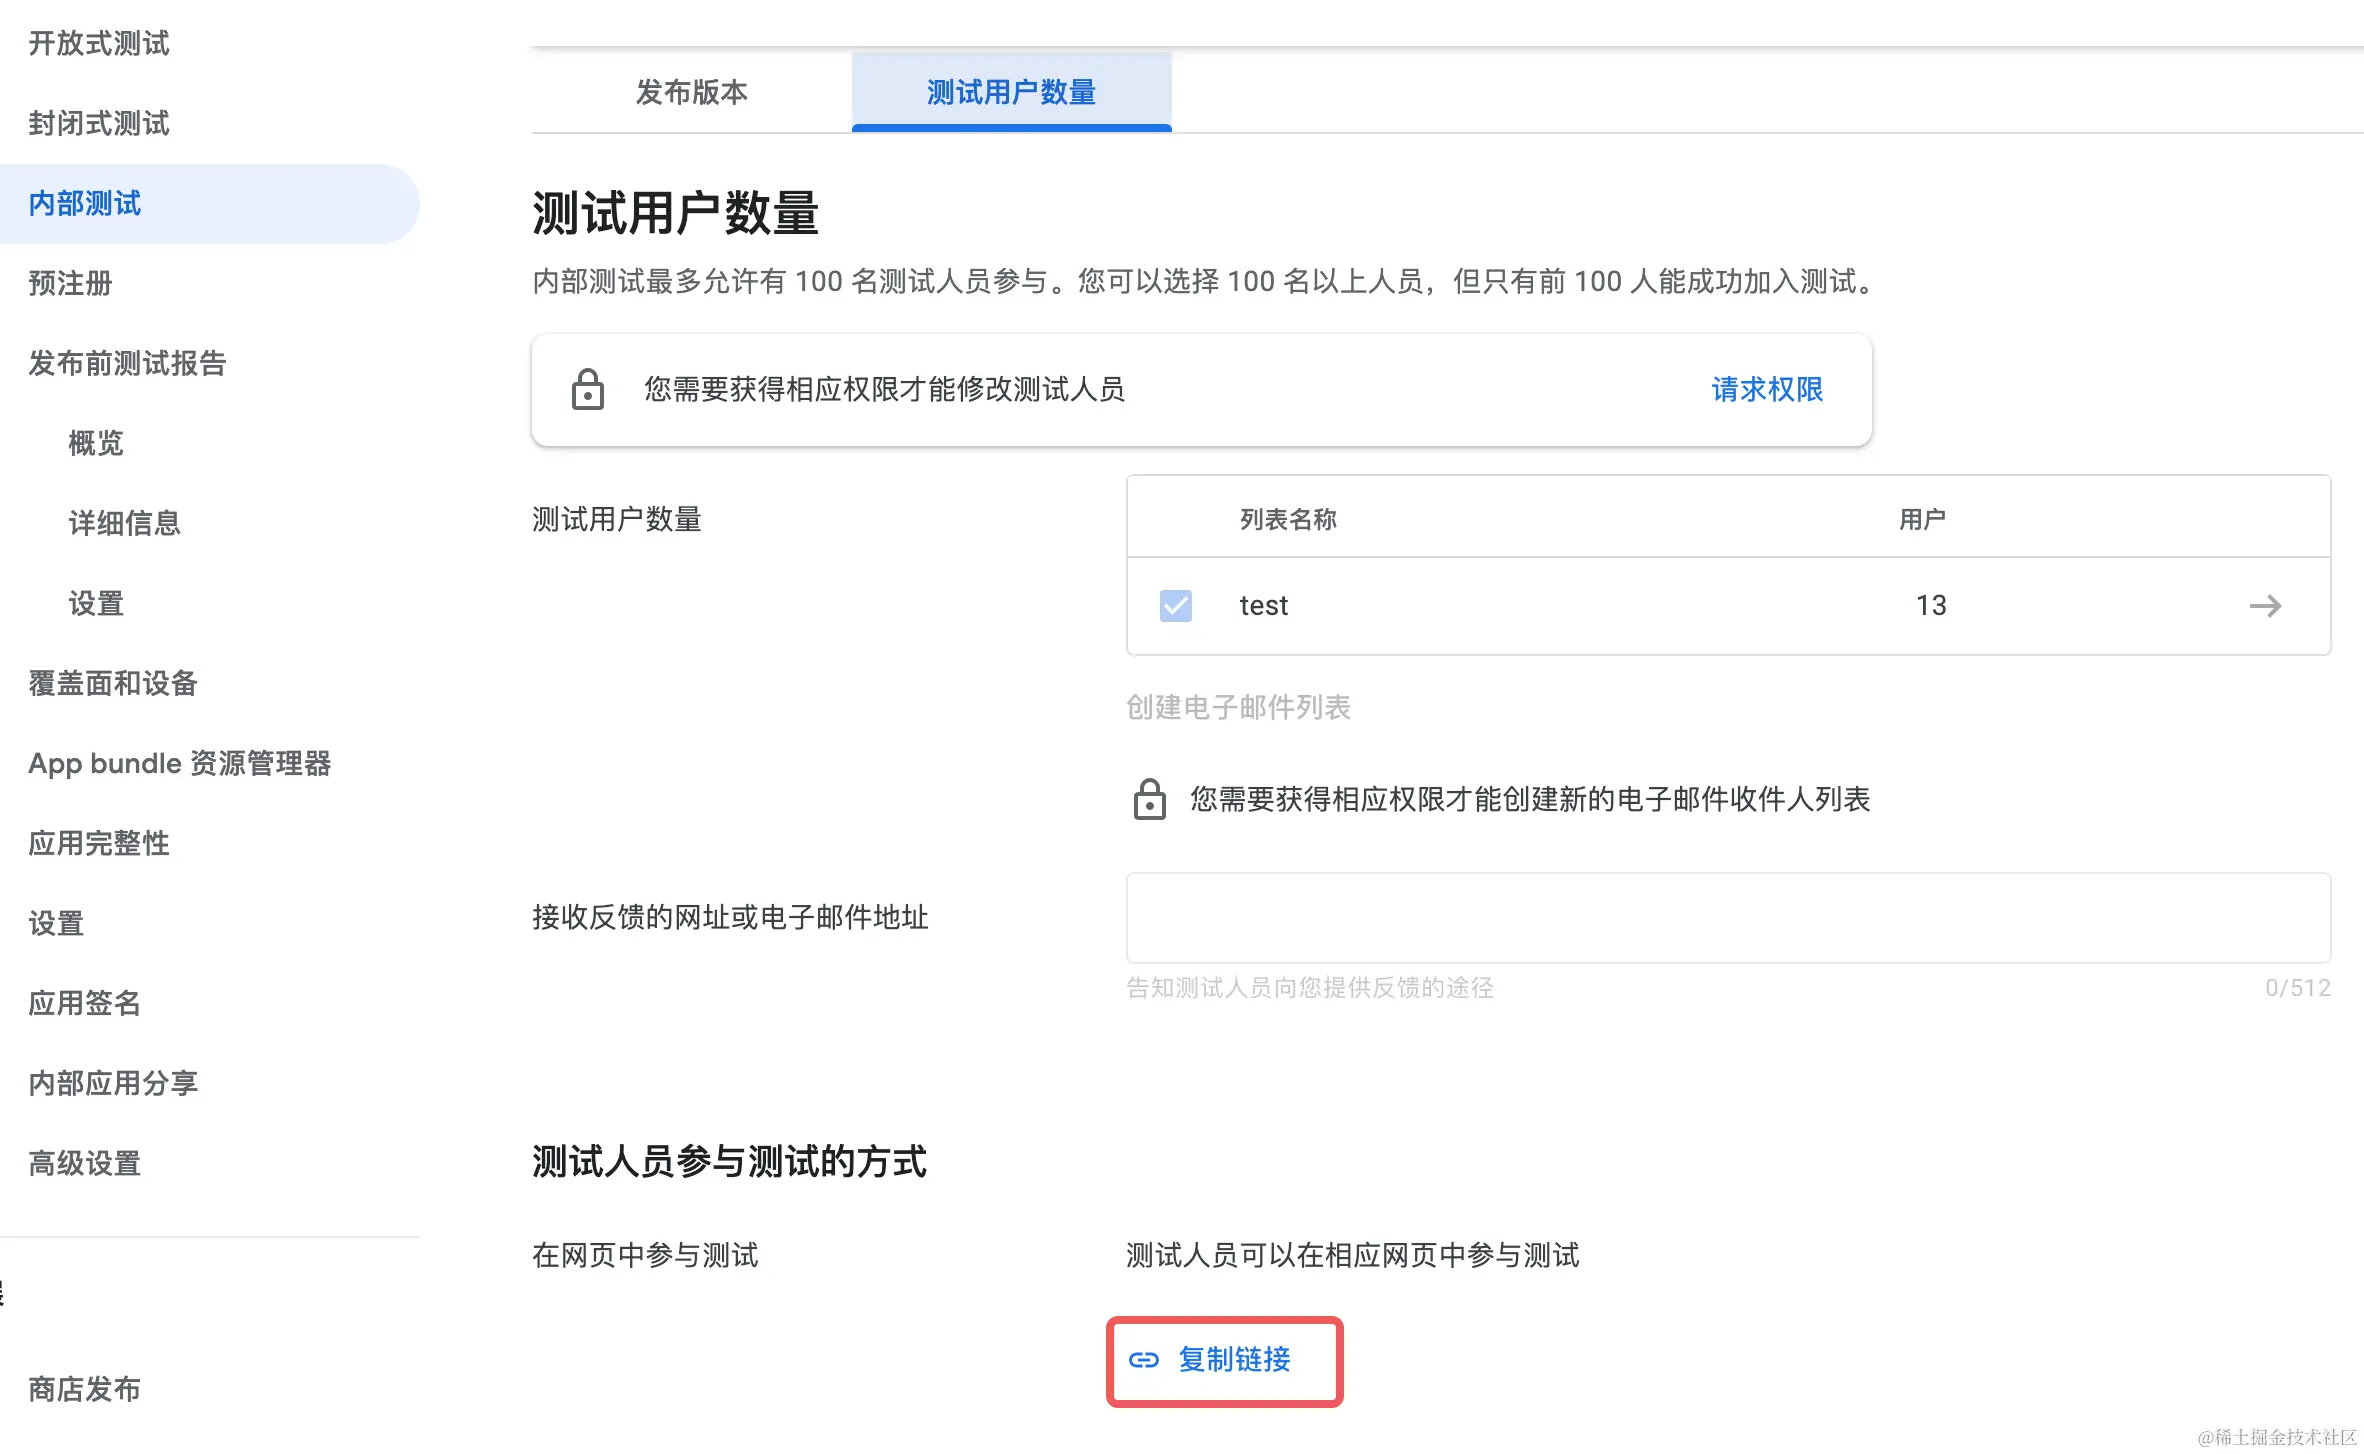Go to 应用签名 page
The width and height of the screenshot is (2364, 1454).
click(x=84, y=1003)
